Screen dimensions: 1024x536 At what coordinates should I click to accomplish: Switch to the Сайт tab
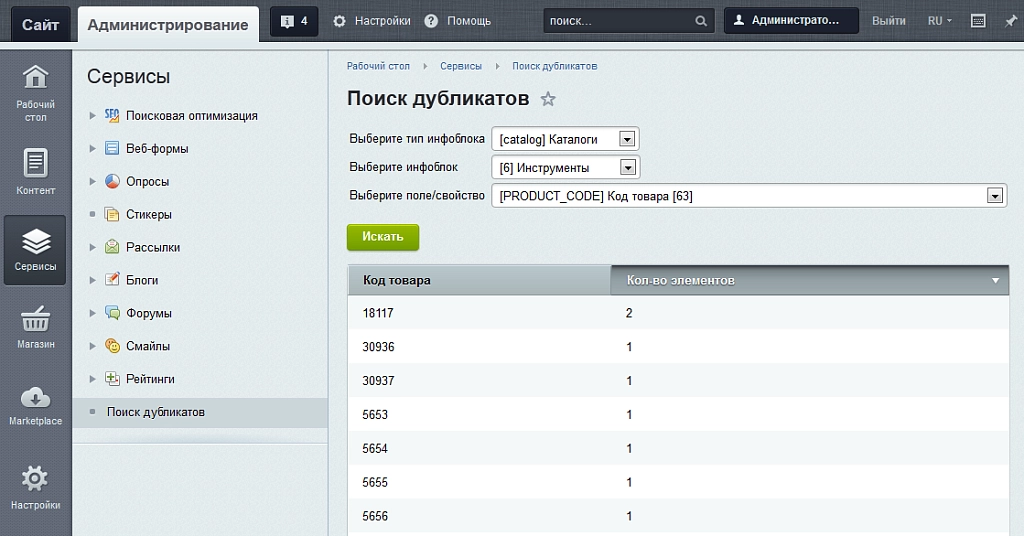(40, 25)
